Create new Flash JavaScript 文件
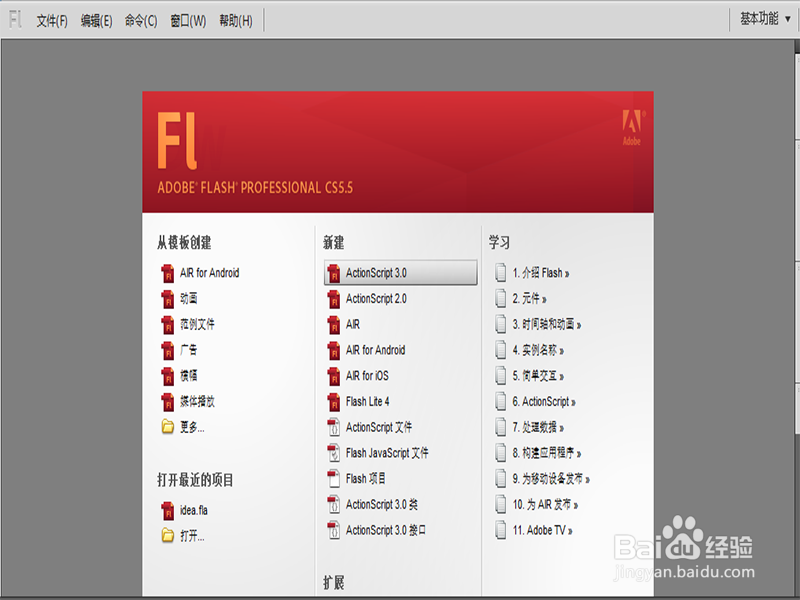 pos(387,453)
